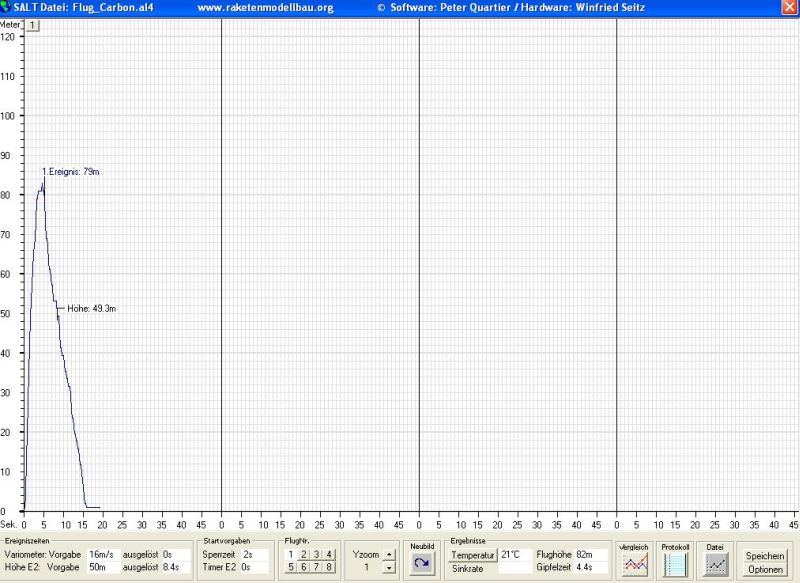800x583 pixels.
Task: Click the Variometer Vorgabe 16m/s field
Action: point(102,554)
